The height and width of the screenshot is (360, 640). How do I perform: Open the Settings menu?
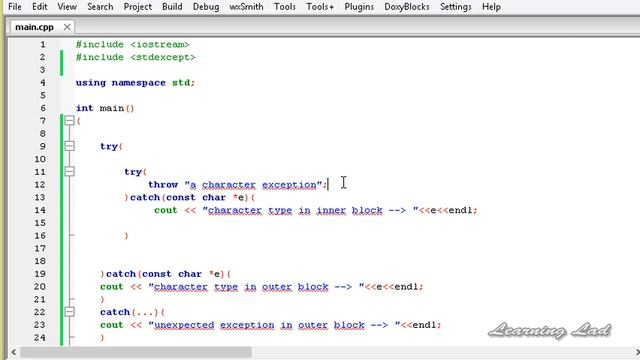tap(456, 7)
